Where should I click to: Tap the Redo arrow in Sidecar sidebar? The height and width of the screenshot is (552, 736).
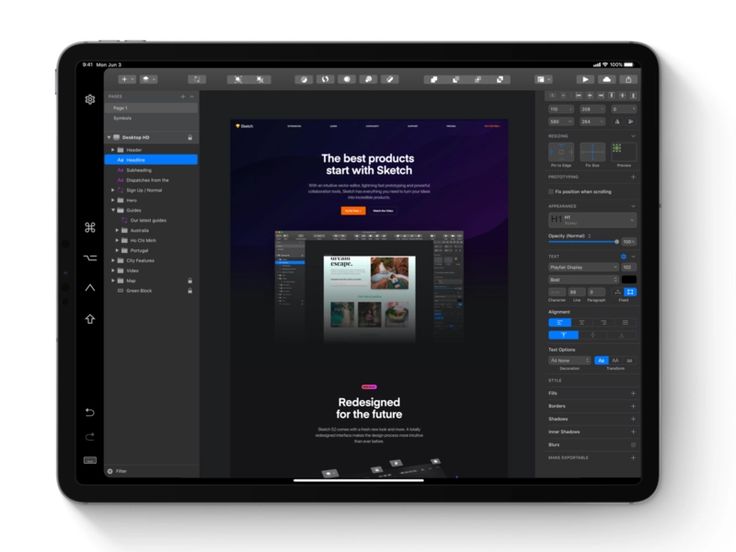click(90, 437)
